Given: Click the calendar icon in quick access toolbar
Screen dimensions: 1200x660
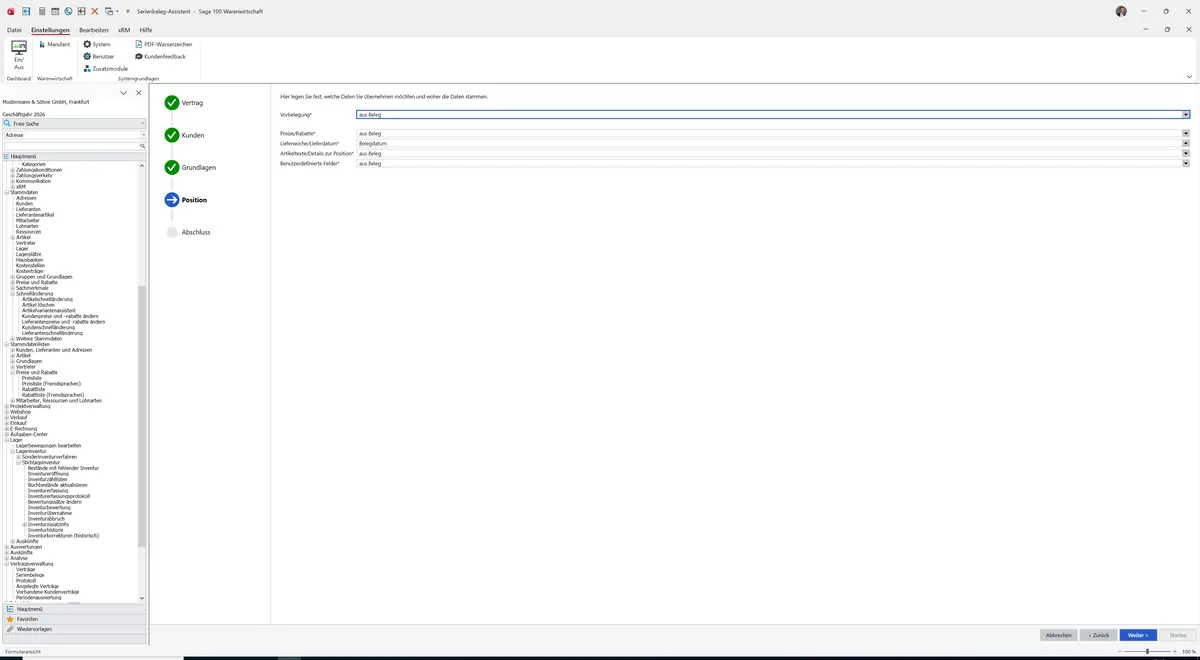Looking at the screenshot, I should coord(54,11).
